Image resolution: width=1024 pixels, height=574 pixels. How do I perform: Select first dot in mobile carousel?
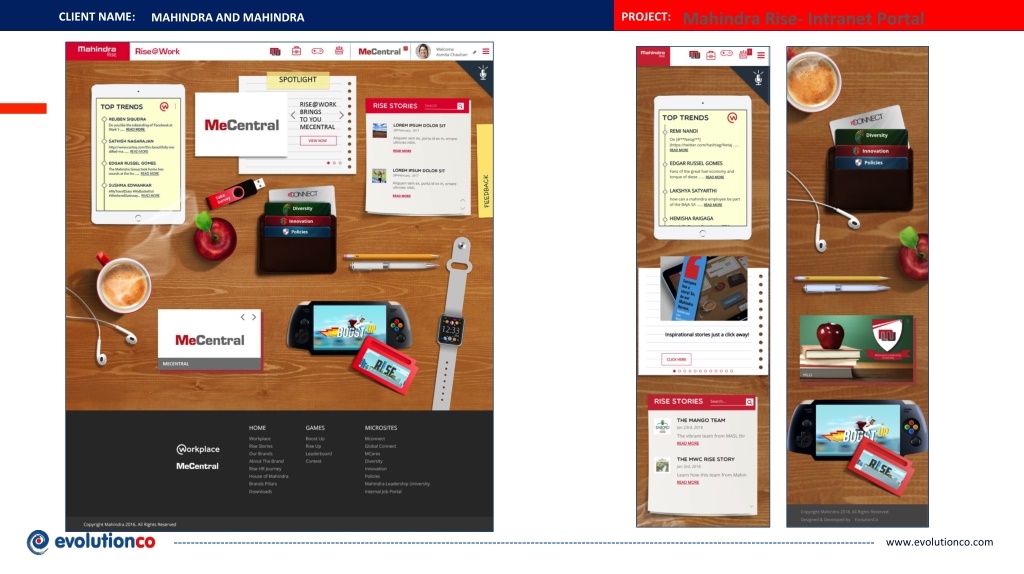click(x=674, y=371)
